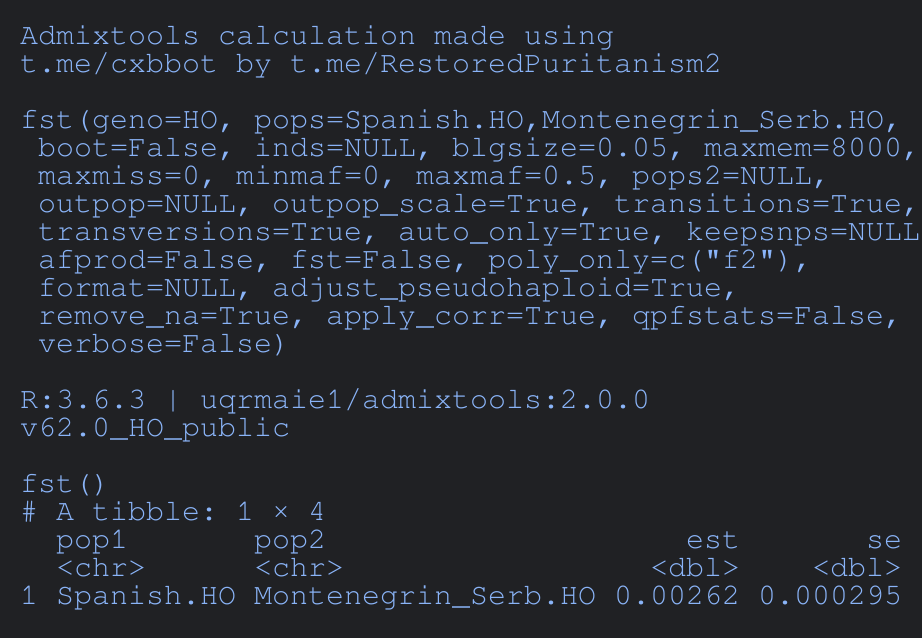Viewport: 922px width, 638px height.
Task: Click the pop2 column header
Action: click(289, 541)
